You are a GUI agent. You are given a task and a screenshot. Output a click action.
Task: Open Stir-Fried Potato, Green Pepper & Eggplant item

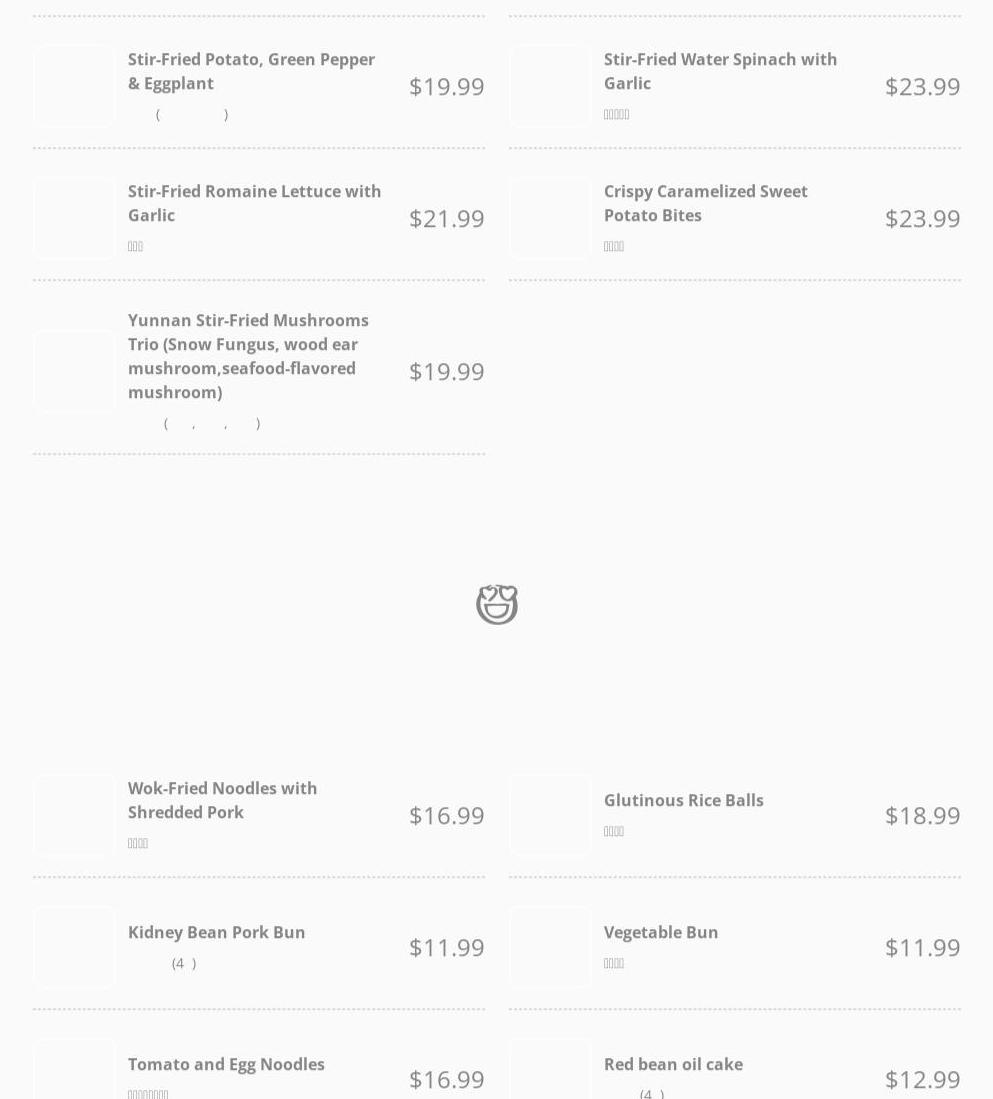pos(251,71)
